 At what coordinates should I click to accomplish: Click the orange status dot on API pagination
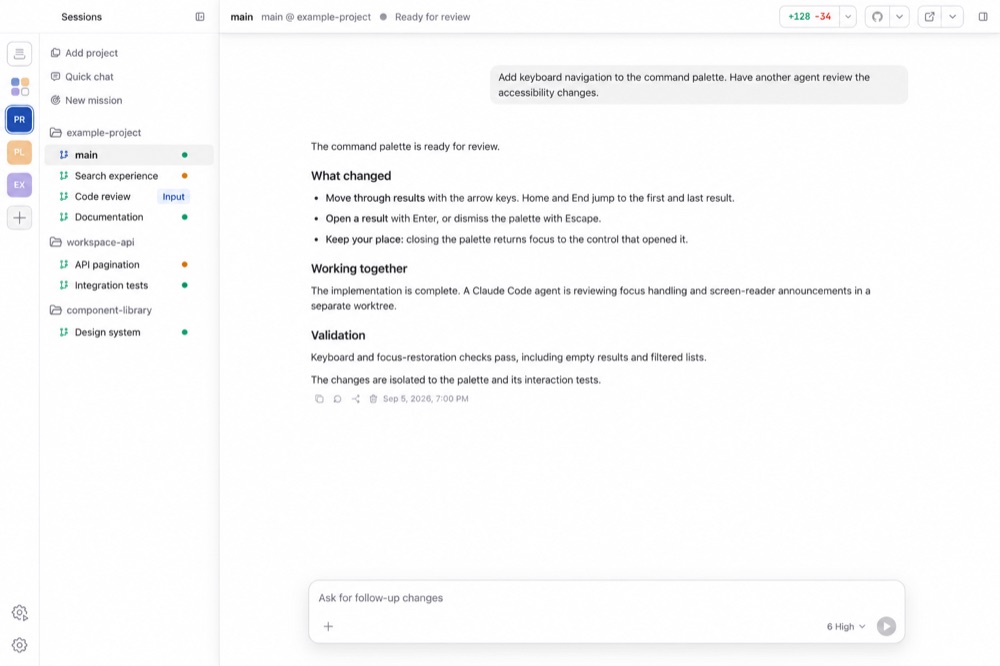point(184,265)
